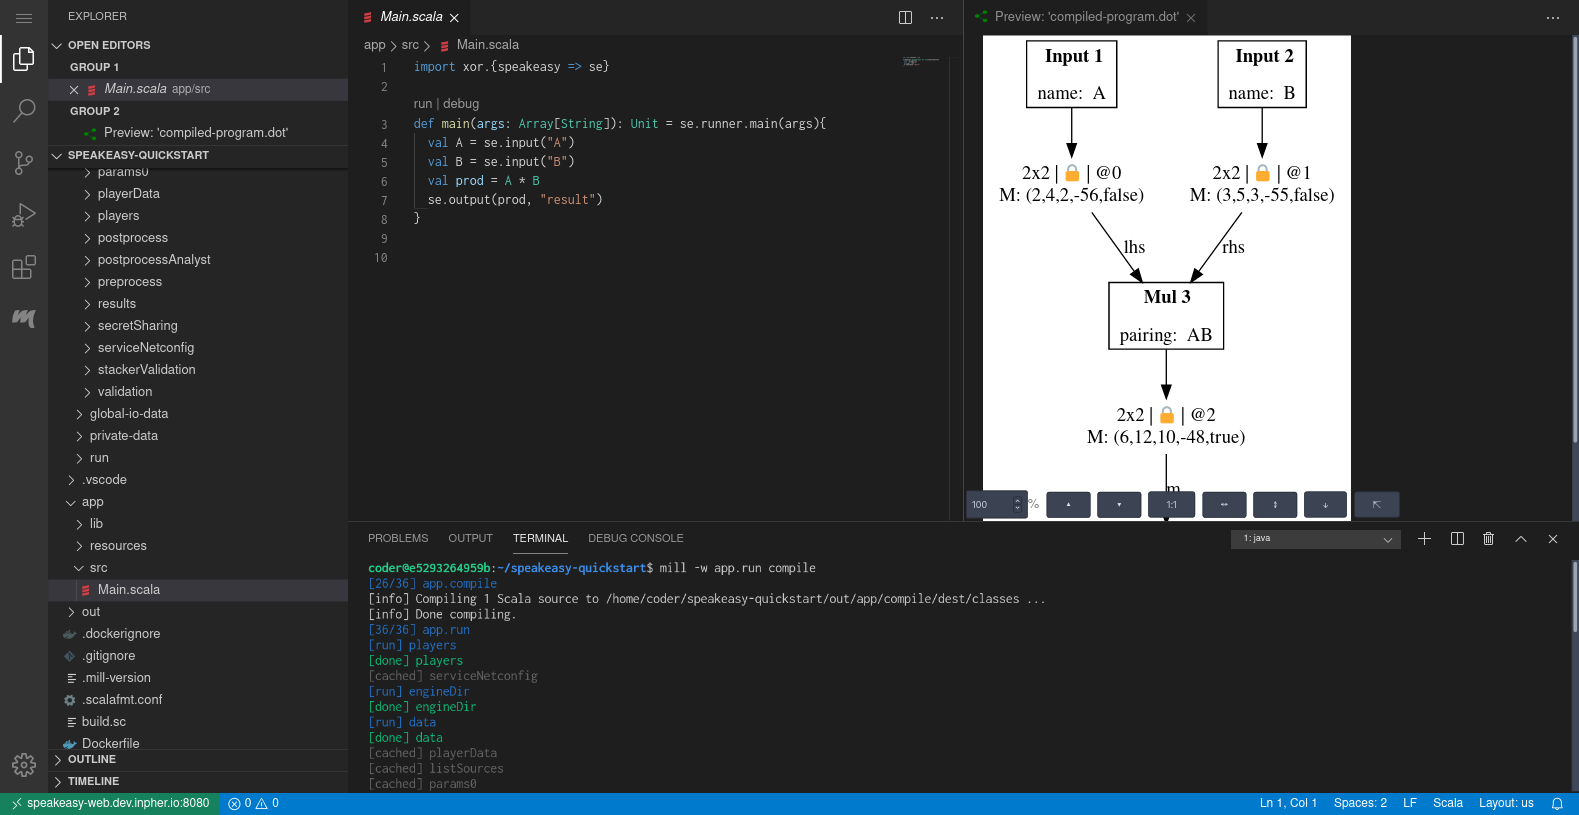Reset graph preview zoom to 1:1

click(1171, 504)
